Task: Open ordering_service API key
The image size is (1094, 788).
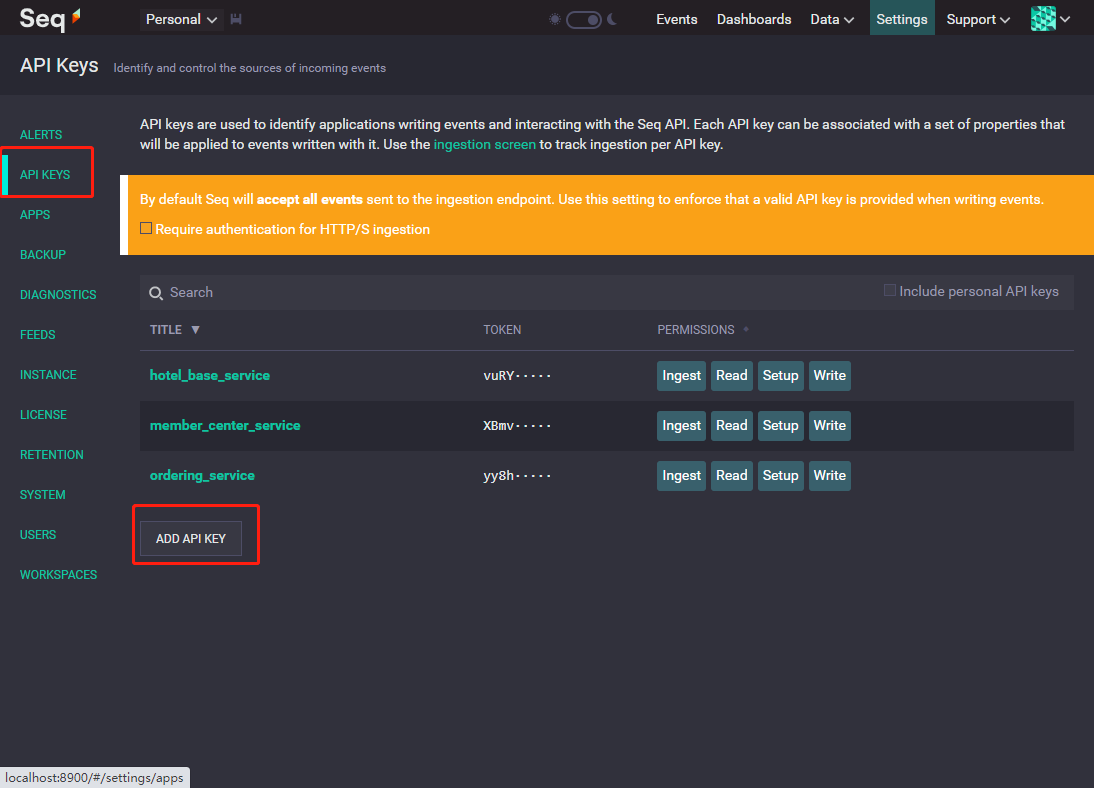Action: pyautogui.click(x=202, y=475)
